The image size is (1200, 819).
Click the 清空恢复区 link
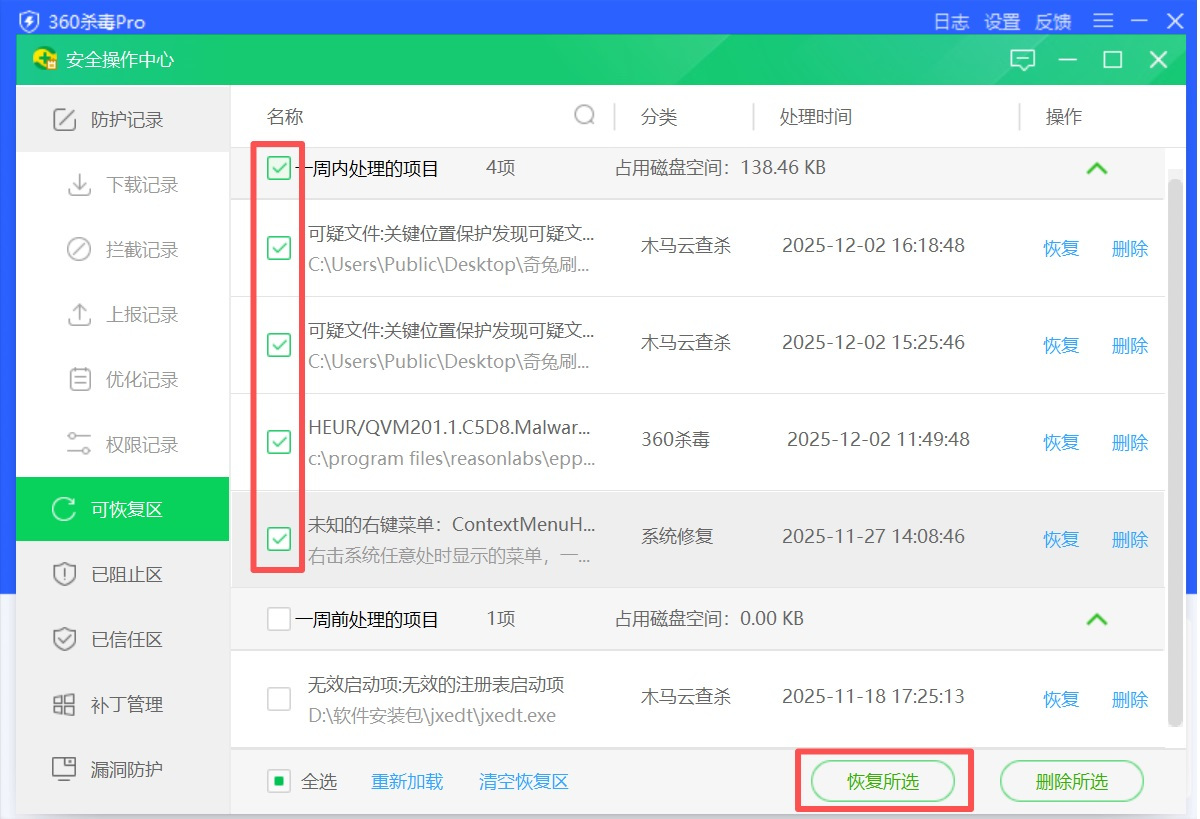coord(523,781)
